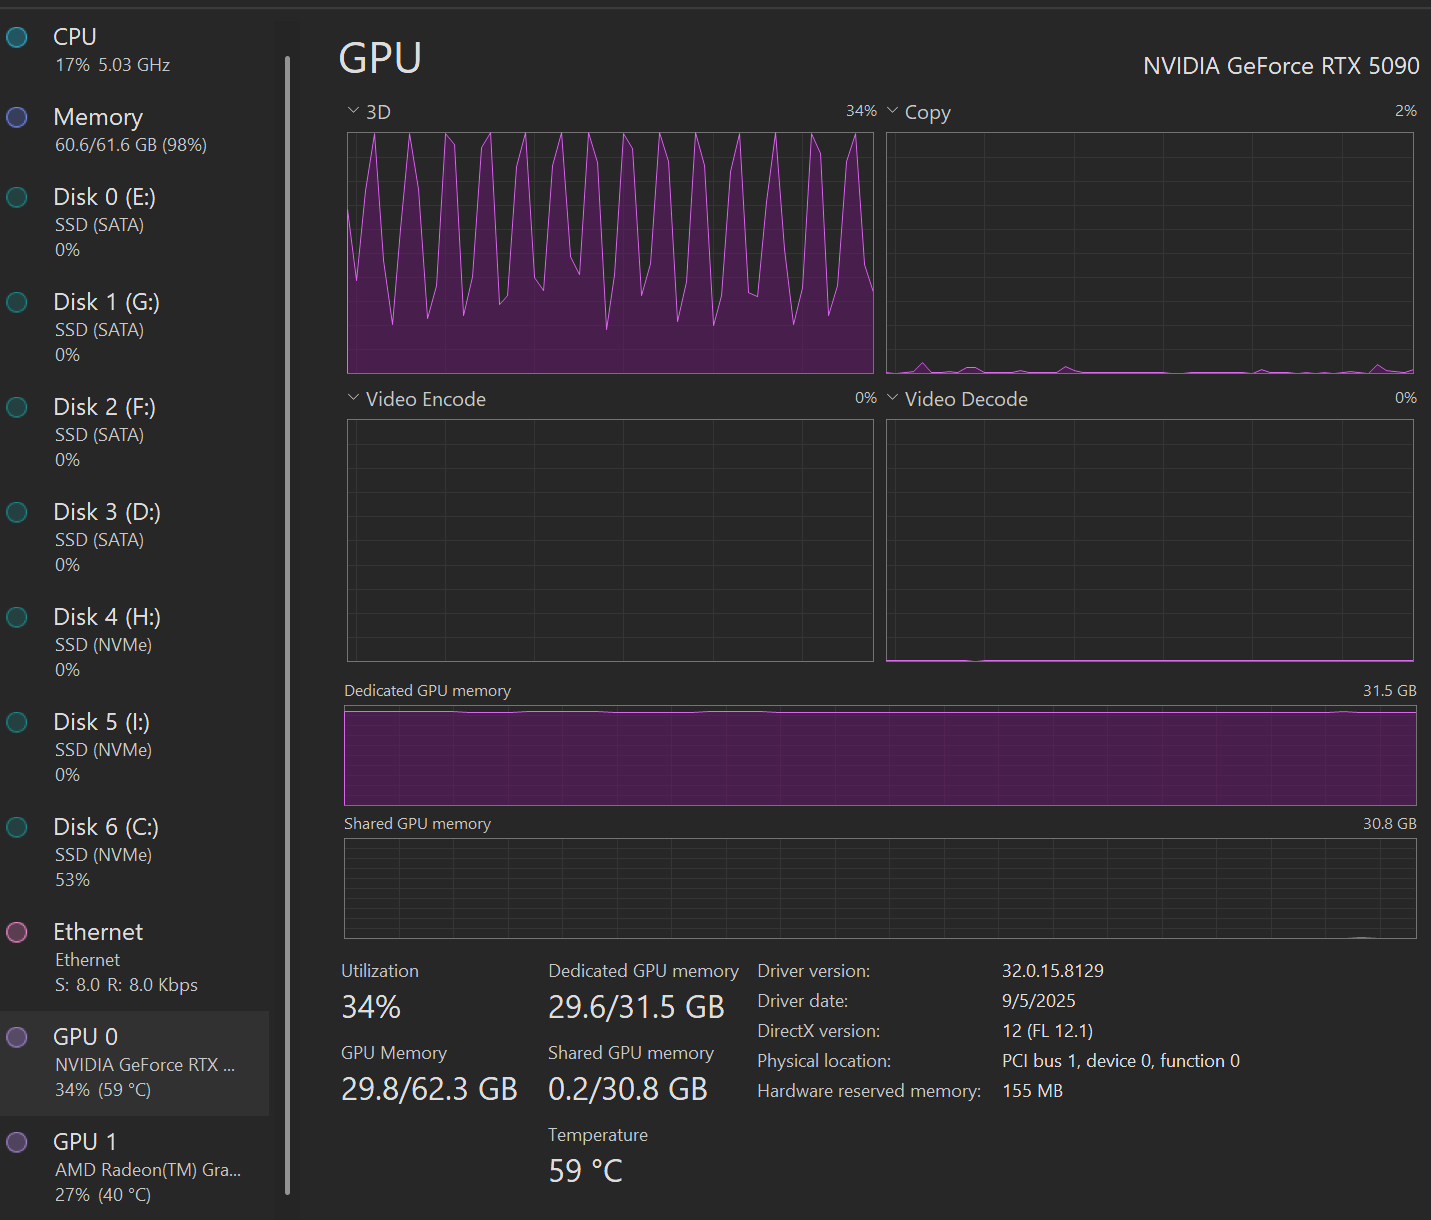The width and height of the screenshot is (1431, 1220).
Task: Click "PCI bus 1, device 0, function 0"
Action: (1121, 1061)
